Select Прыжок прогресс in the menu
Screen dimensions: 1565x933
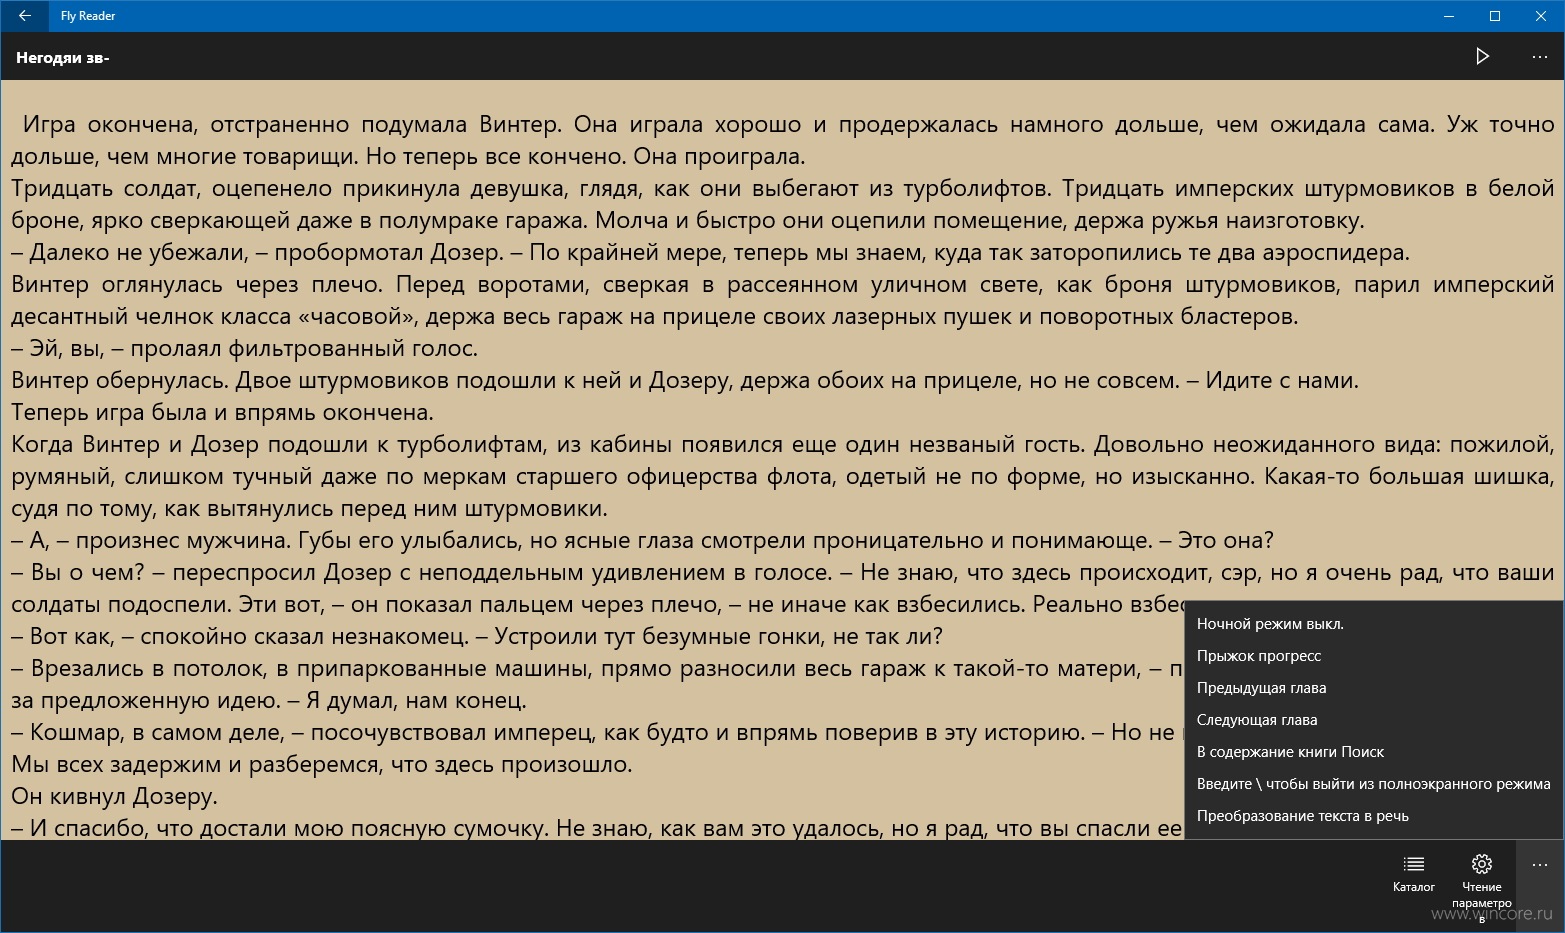1373,656
